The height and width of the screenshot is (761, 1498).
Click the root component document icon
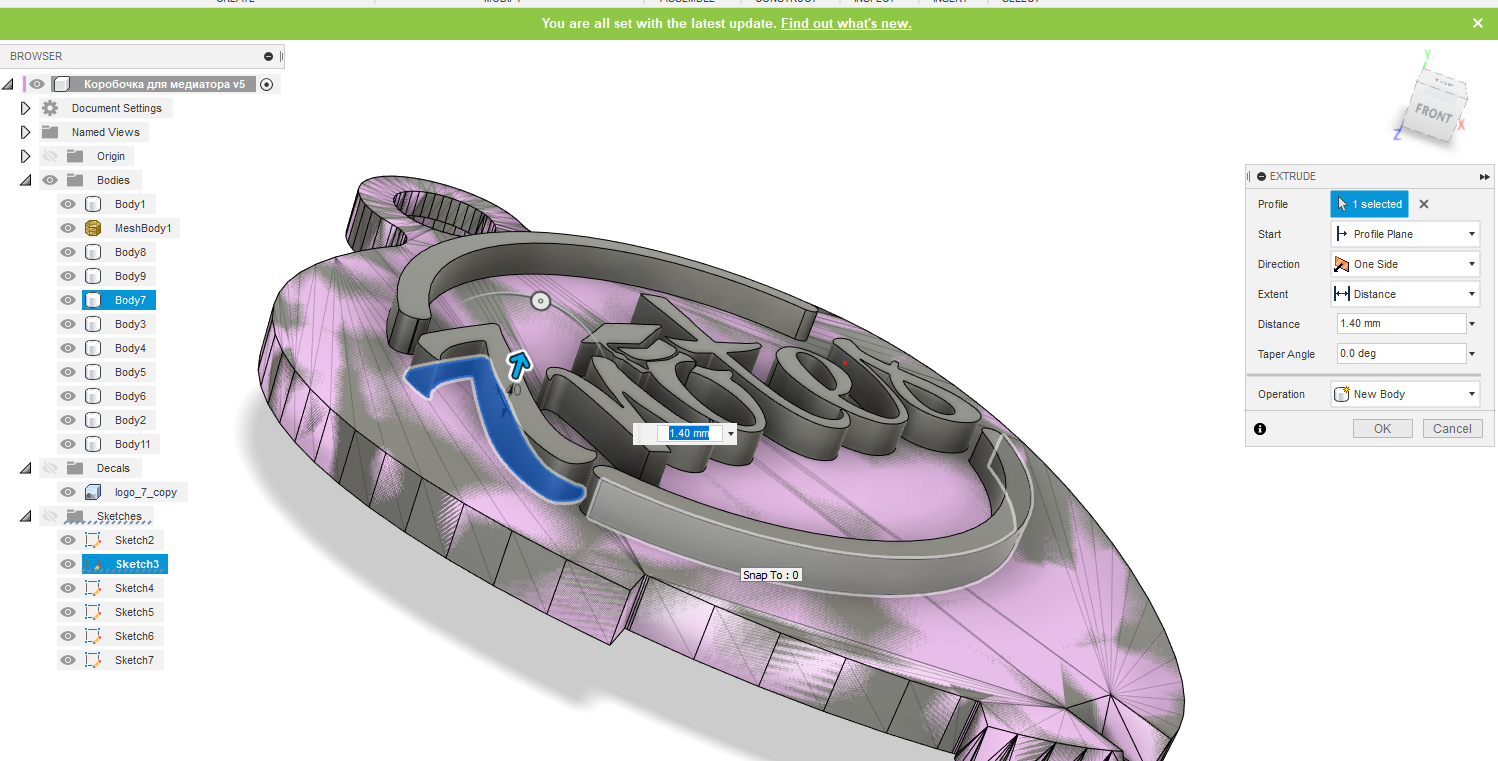(x=62, y=84)
